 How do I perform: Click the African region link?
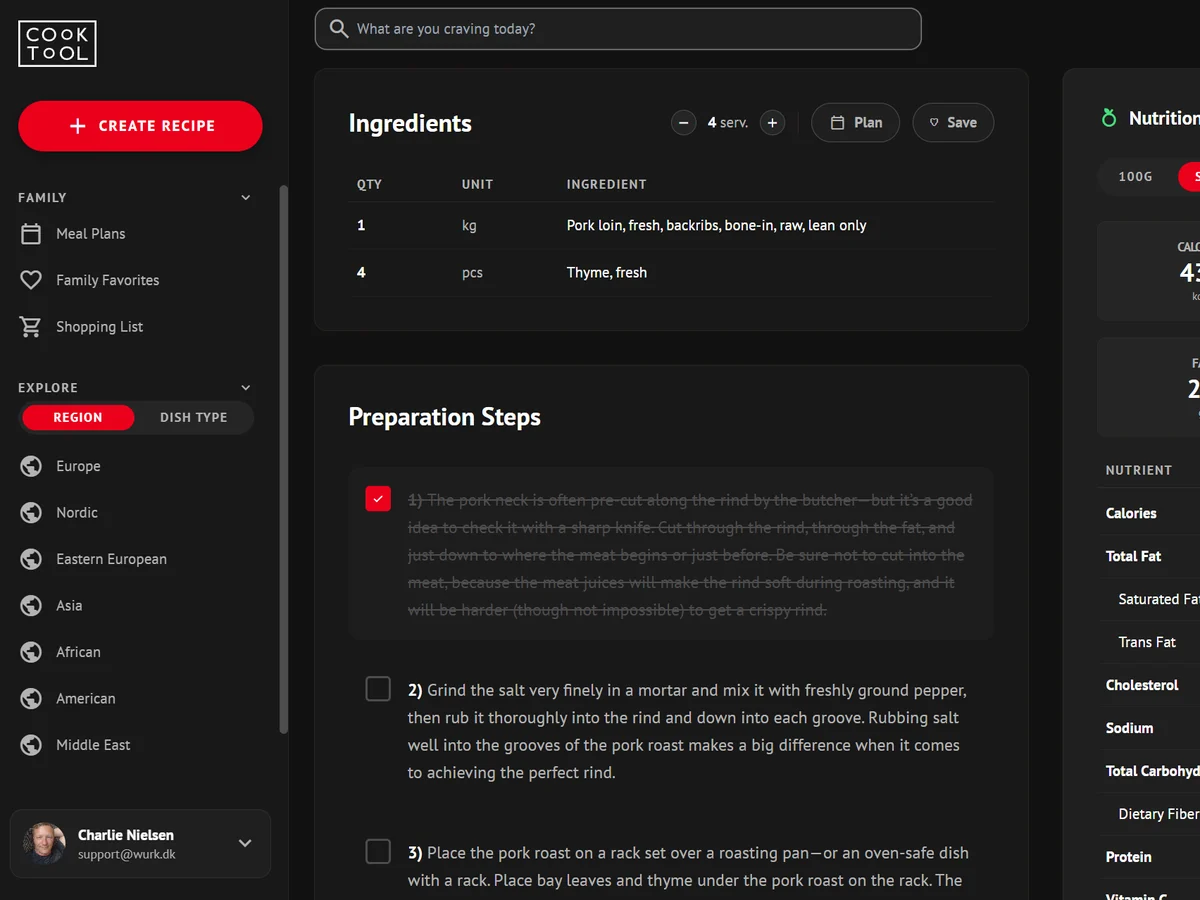78,652
